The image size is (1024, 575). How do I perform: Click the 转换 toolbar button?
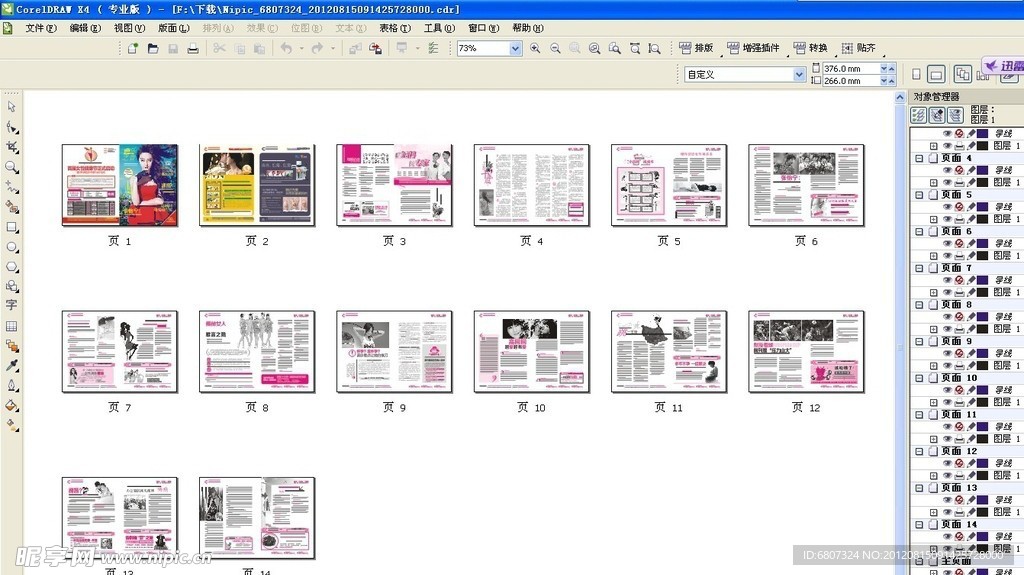pos(811,48)
